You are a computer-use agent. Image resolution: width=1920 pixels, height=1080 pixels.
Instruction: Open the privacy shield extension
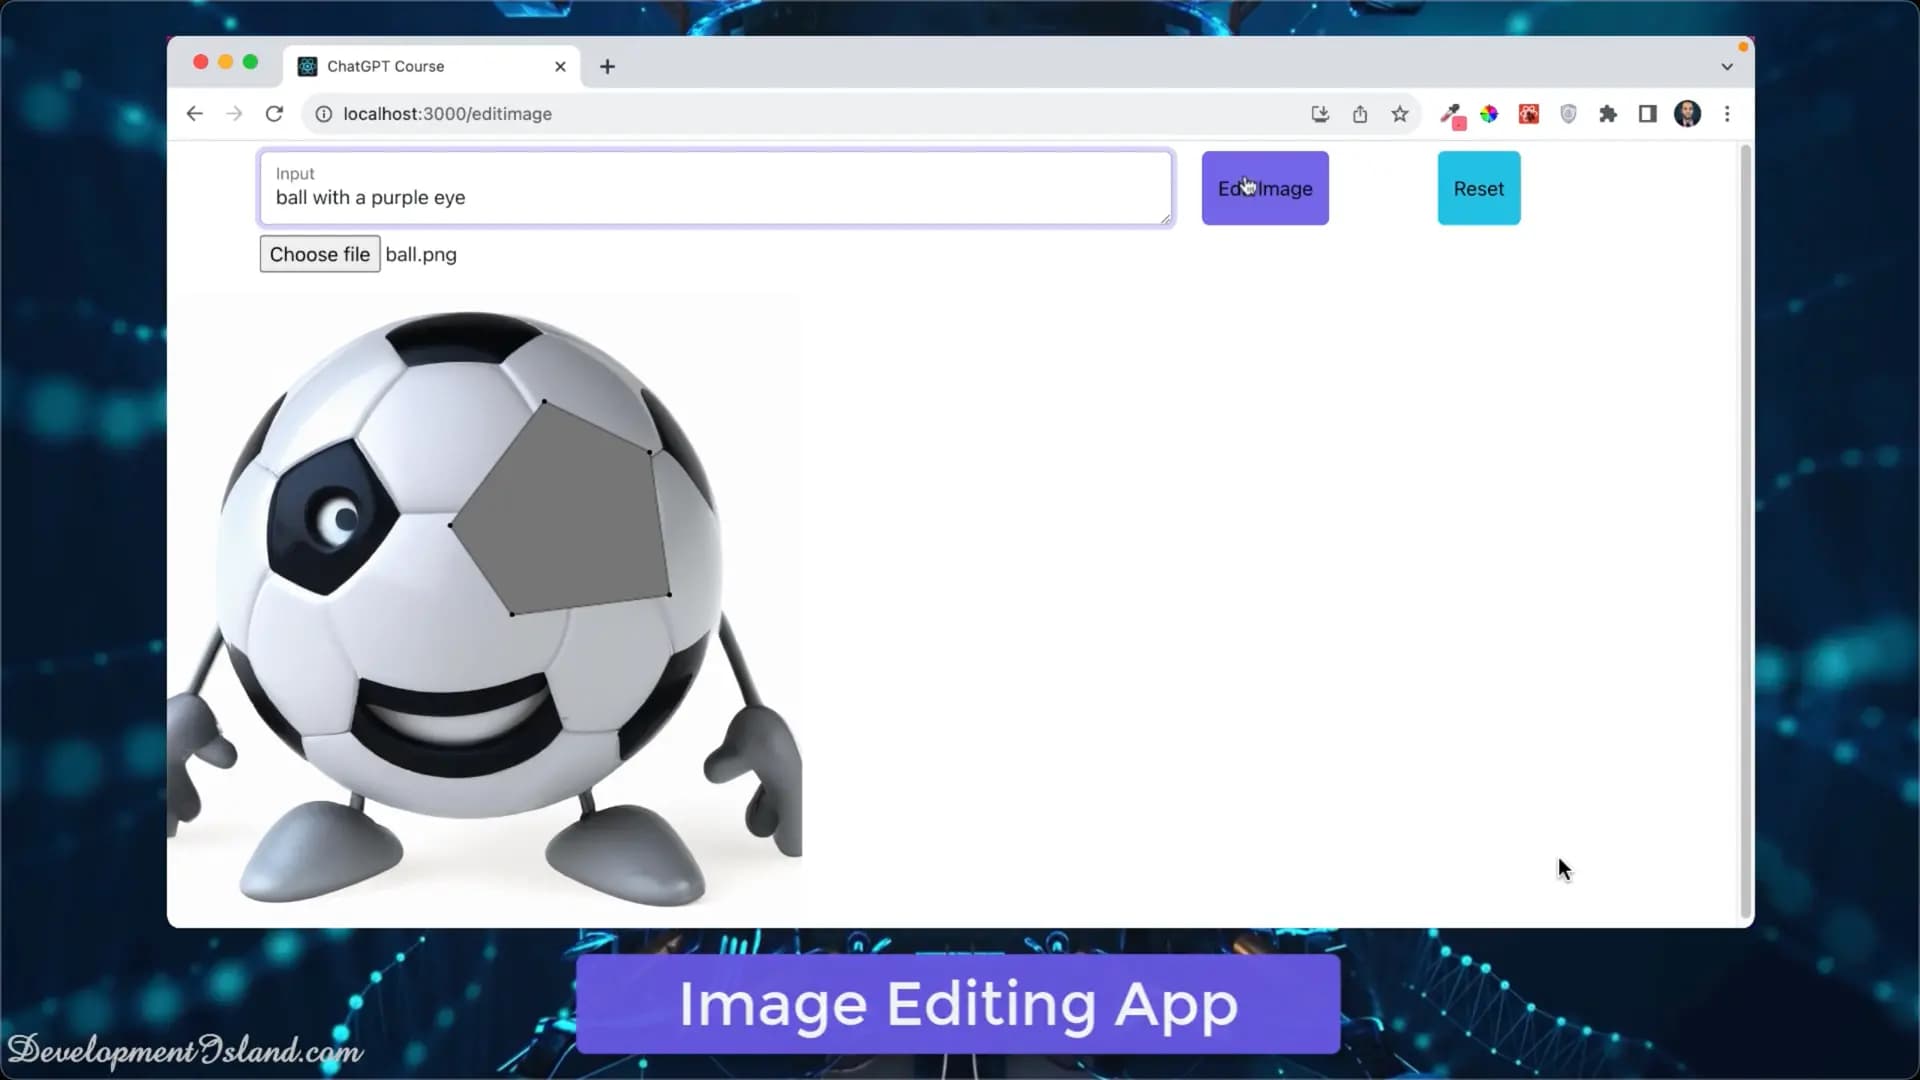(x=1568, y=114)
